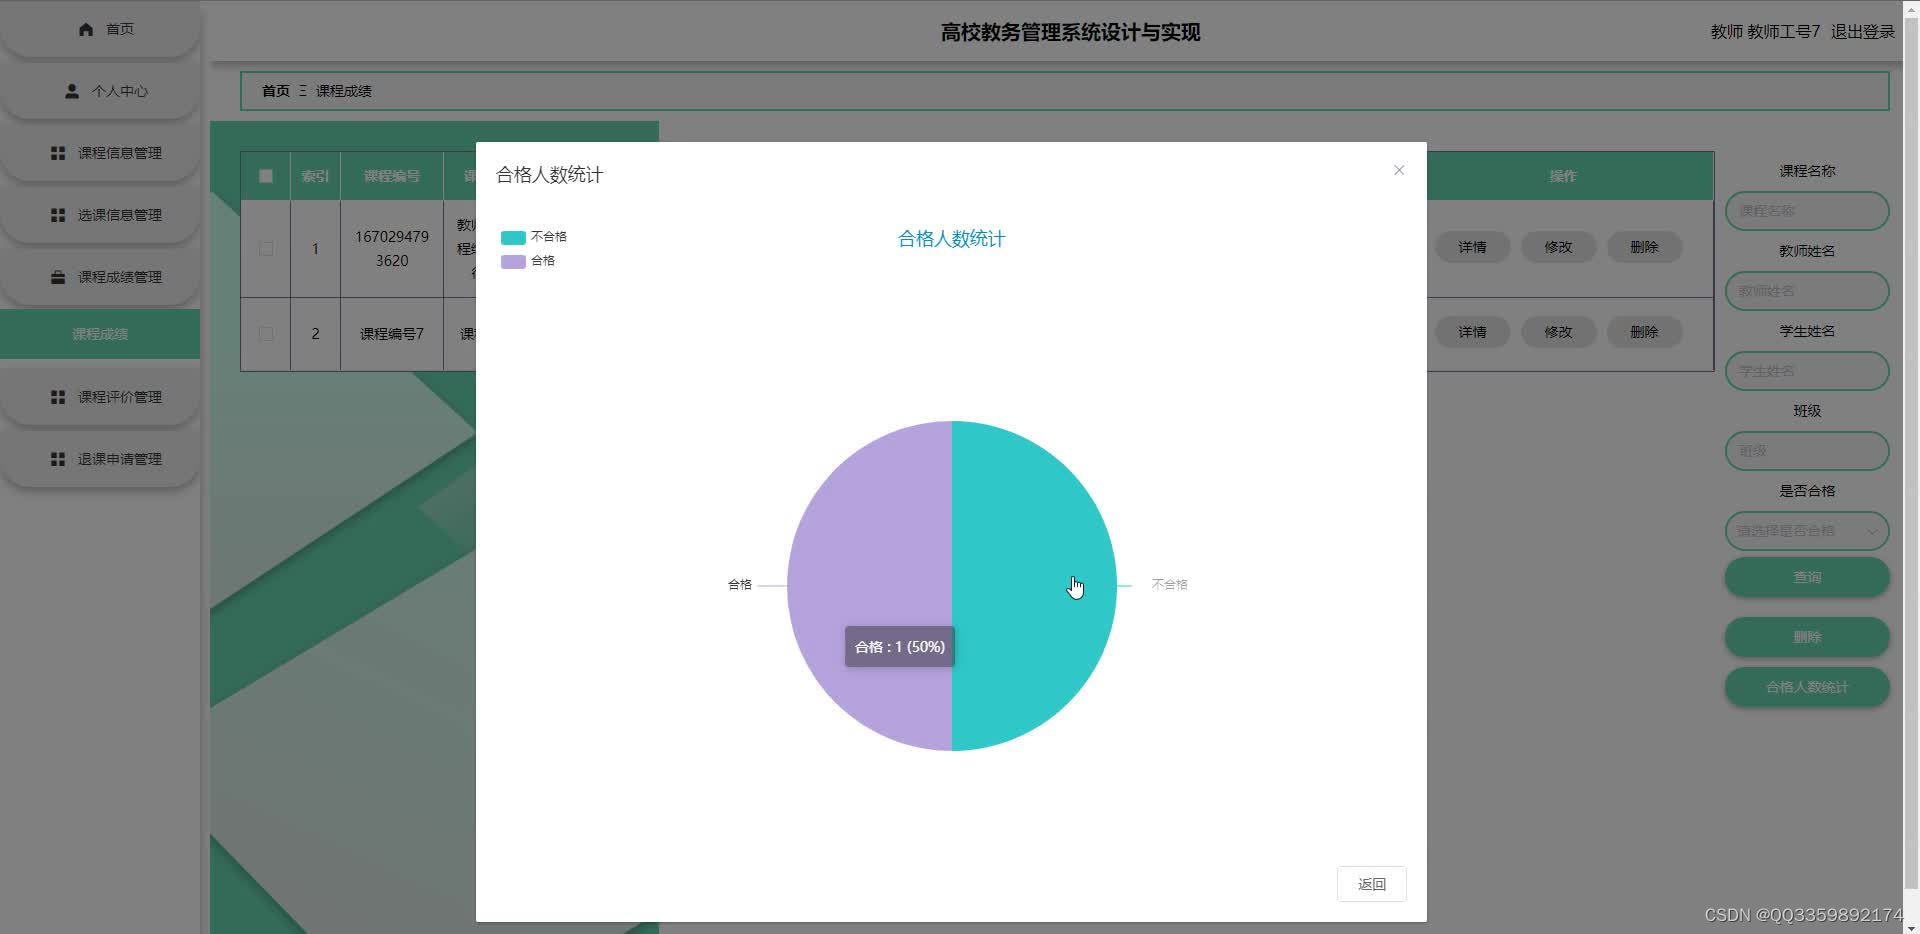Check the row 2 checkbox
Viewport: 1920px width, 934px height.
pyautogui.click(x=266, y=334)
